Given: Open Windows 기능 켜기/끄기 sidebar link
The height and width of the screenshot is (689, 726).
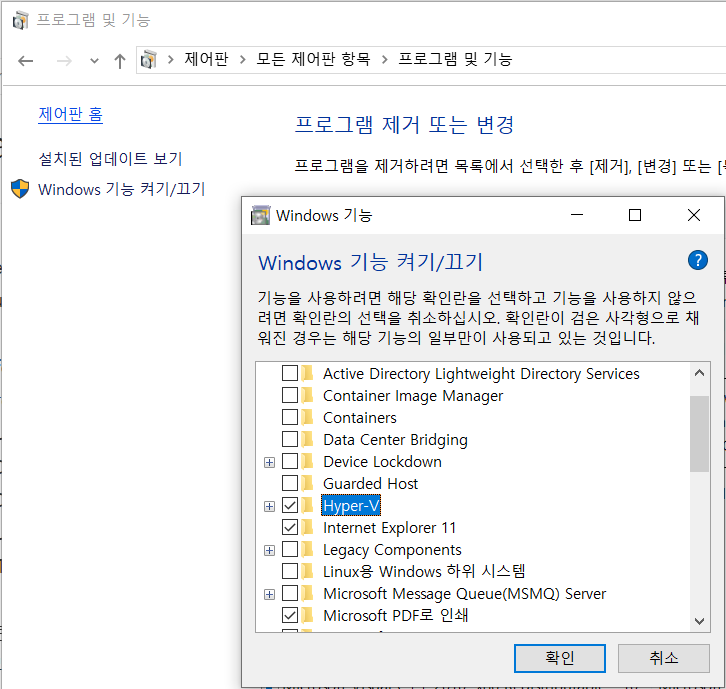Looking at the screenshot, I should pyautogui.click(x=121, y=189).
